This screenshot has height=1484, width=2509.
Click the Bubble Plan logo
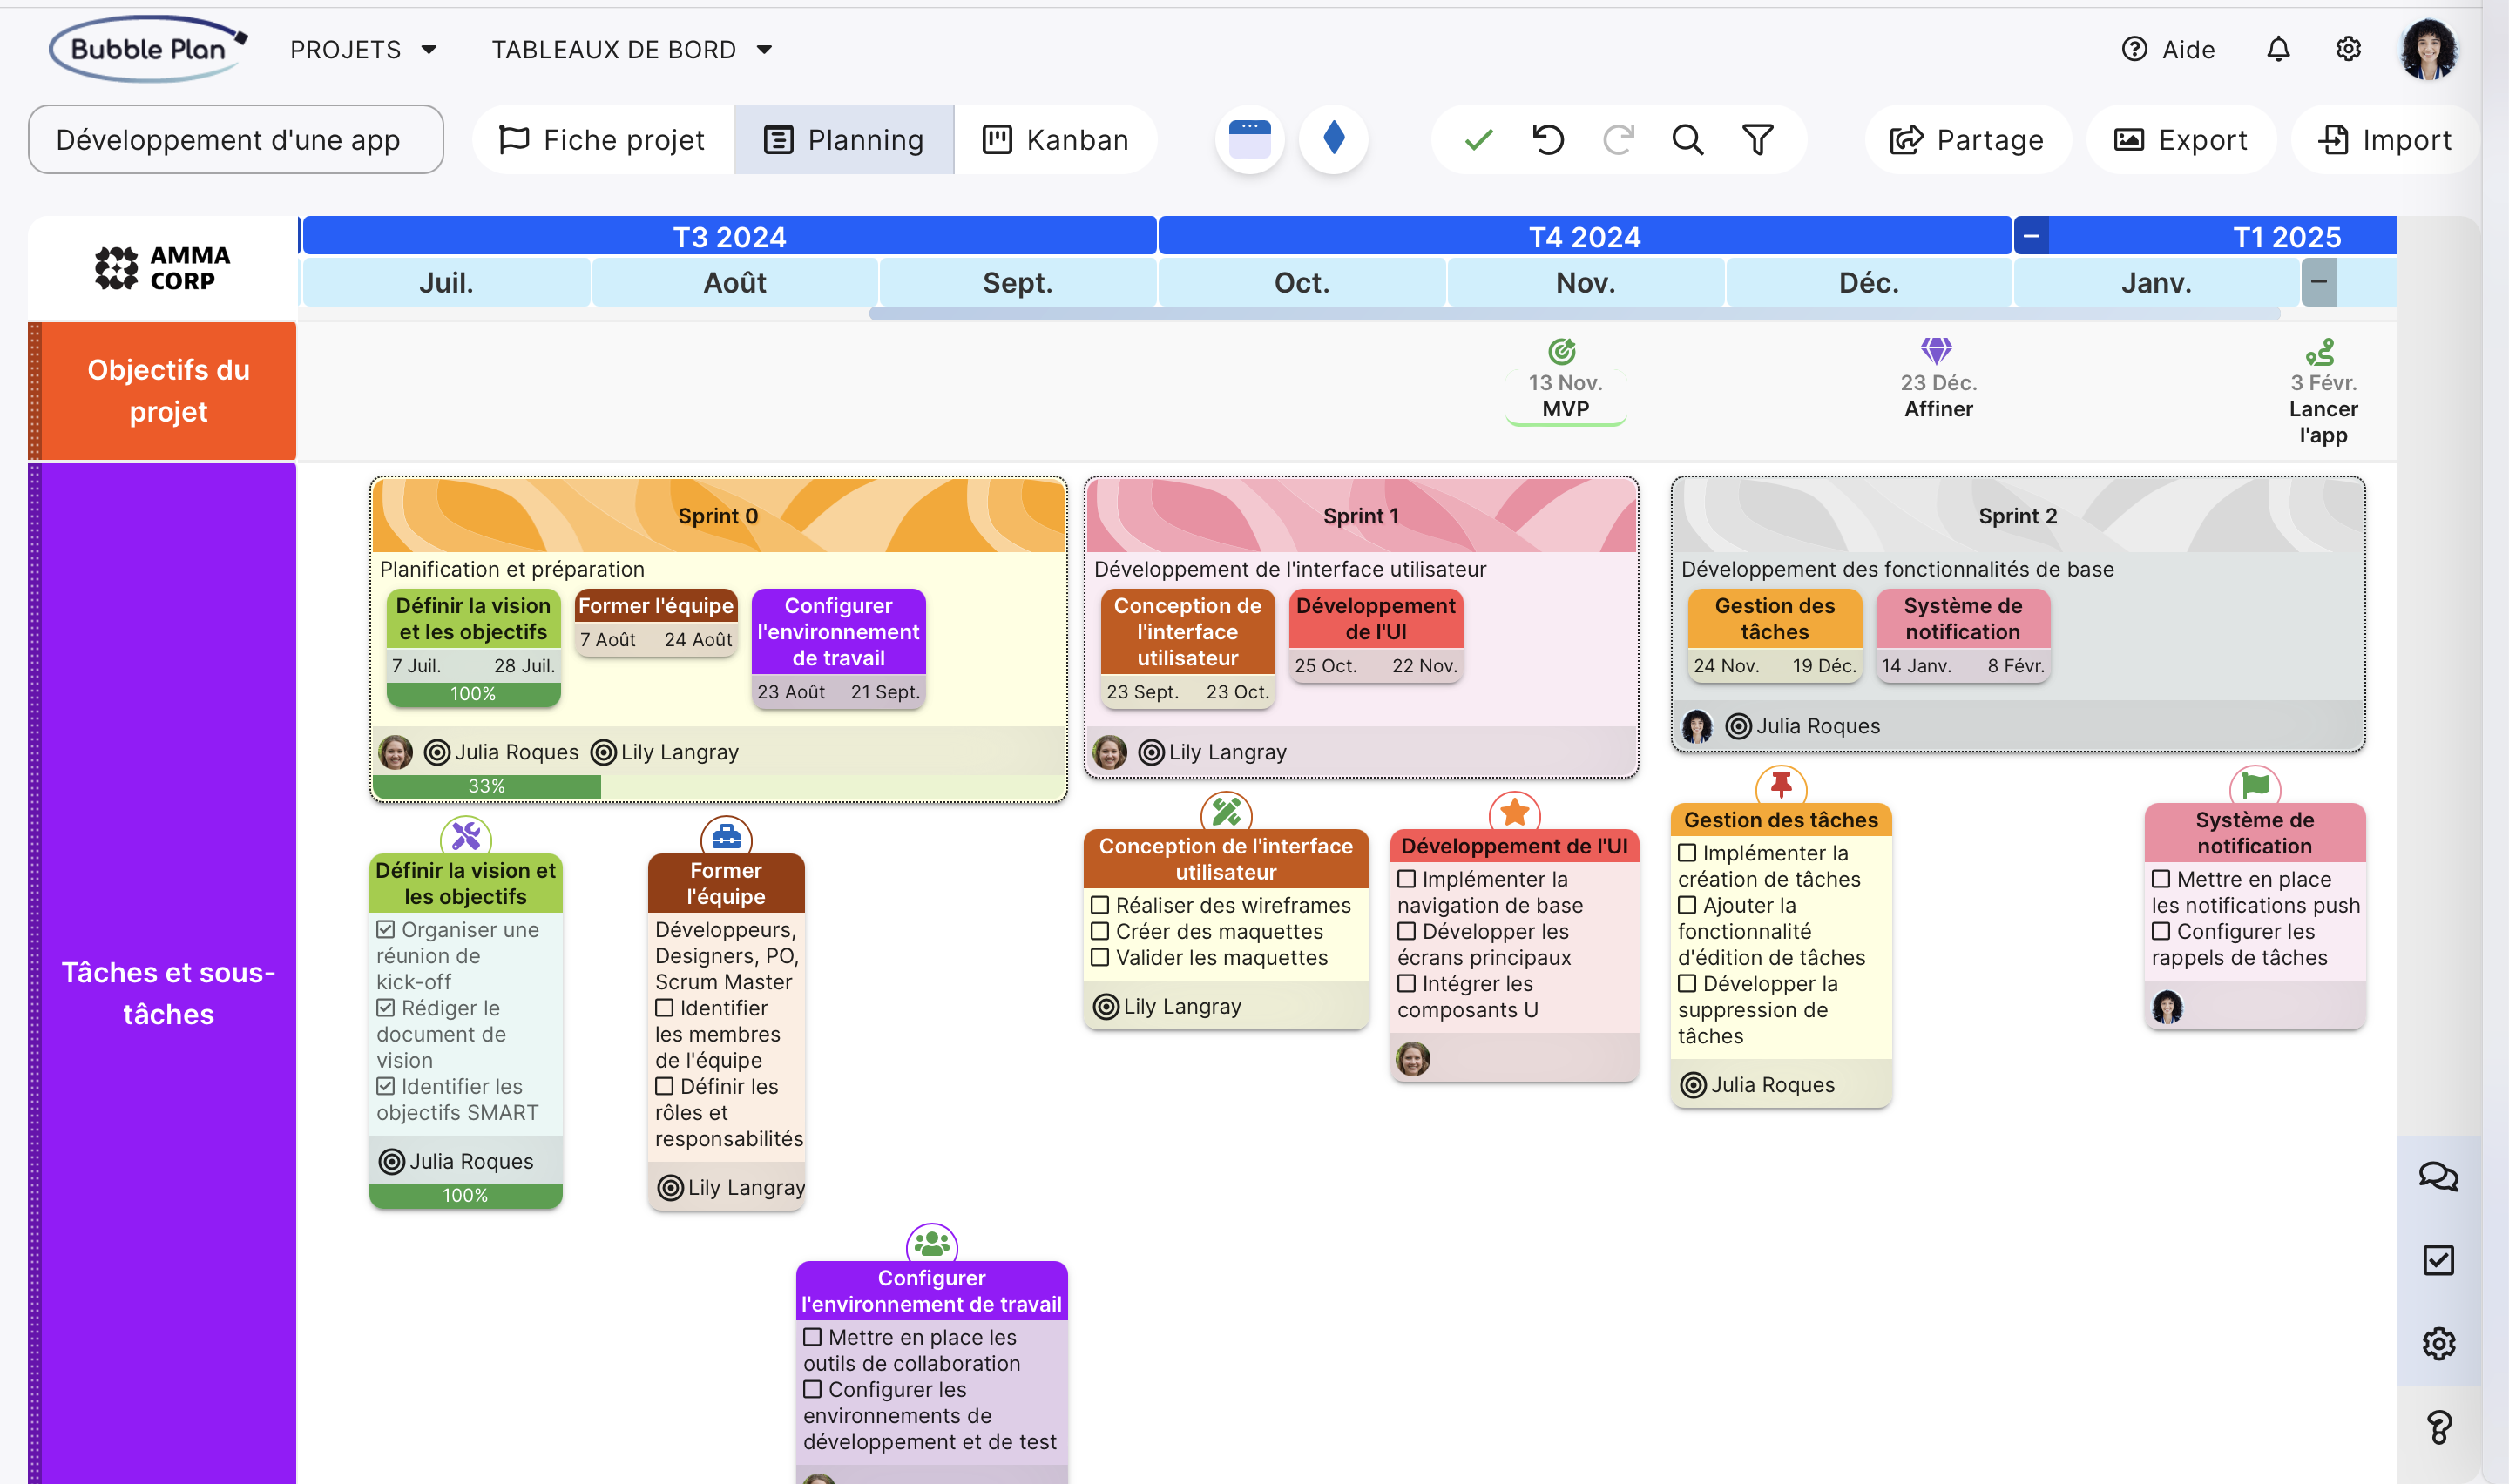[x=148, y=48]
